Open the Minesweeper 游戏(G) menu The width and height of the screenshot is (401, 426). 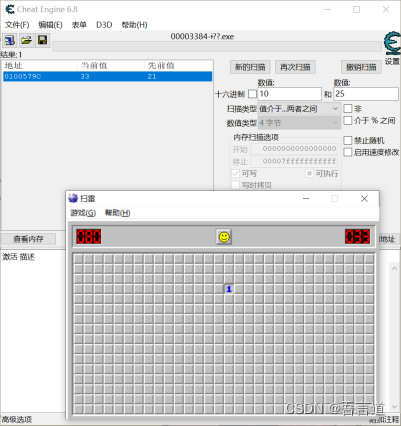click(83, 213)
